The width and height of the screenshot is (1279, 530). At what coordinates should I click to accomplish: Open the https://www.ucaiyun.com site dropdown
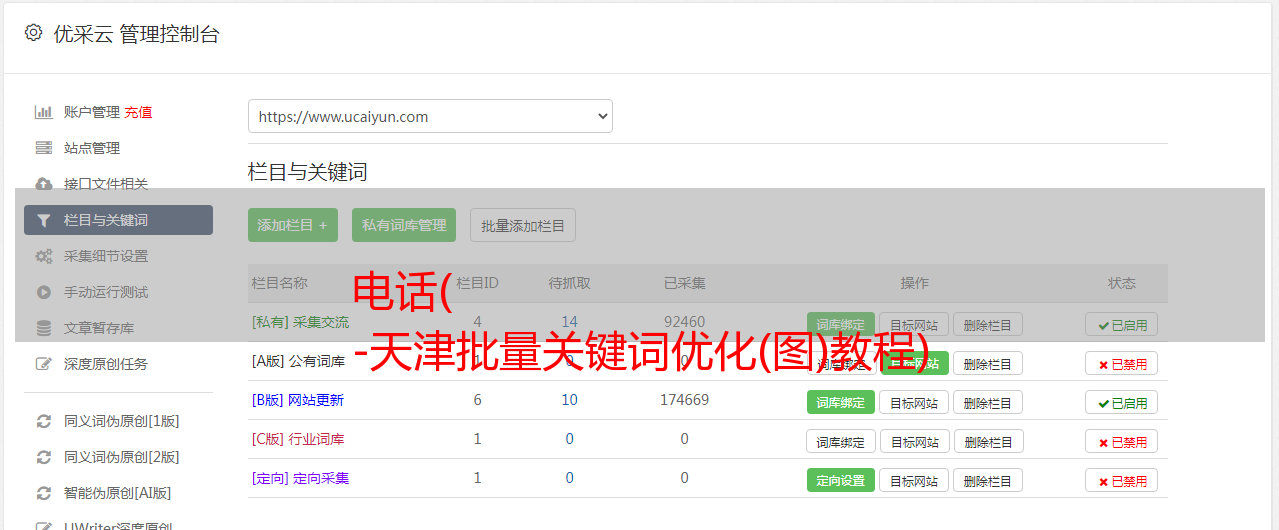pos(430,116)
